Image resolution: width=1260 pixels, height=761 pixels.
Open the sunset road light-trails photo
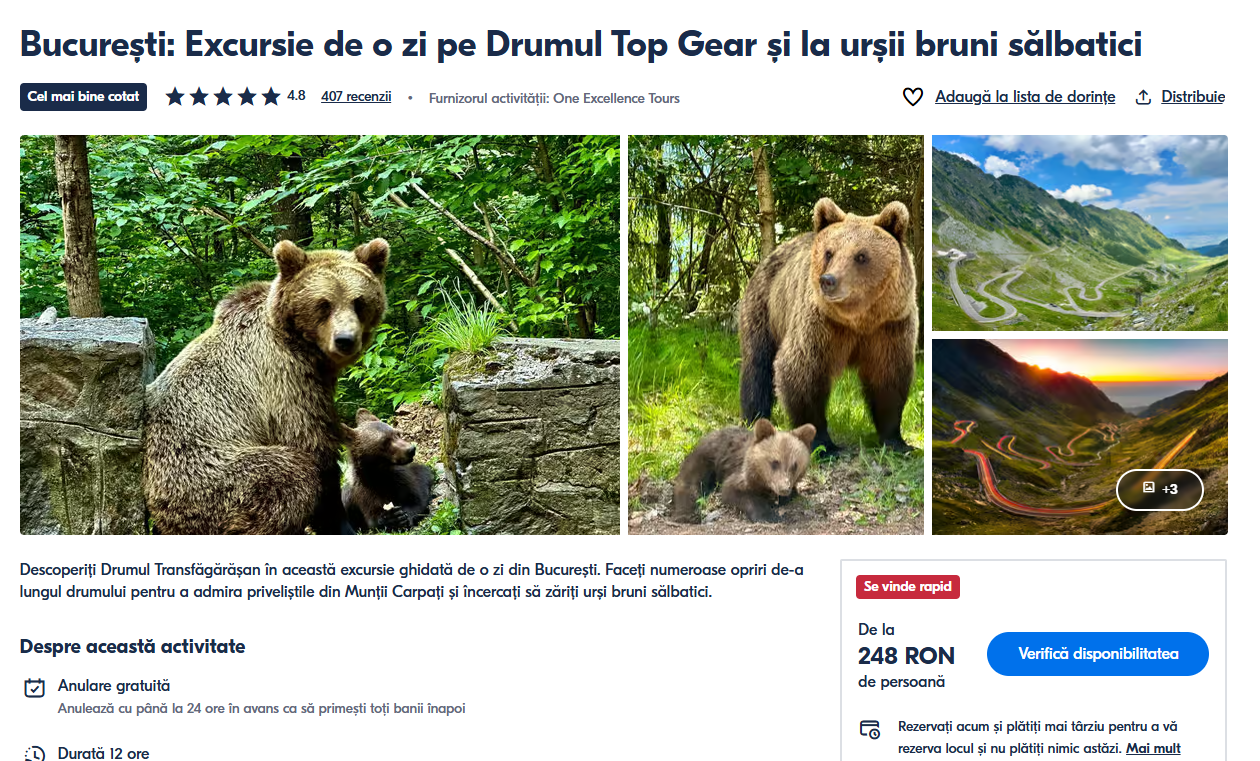[1079, 437]
